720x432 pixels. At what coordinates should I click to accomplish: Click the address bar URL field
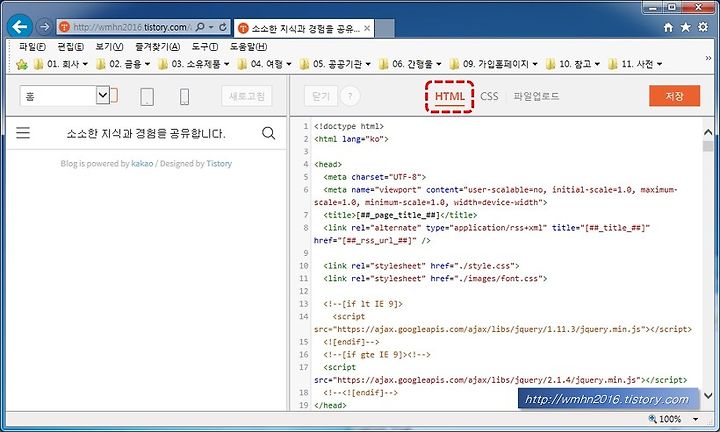133,27
